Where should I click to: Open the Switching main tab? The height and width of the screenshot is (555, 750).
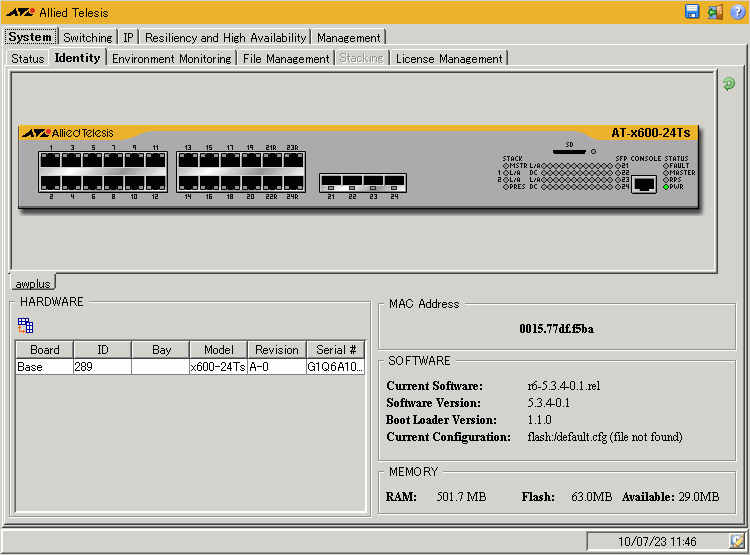point(88,37)
